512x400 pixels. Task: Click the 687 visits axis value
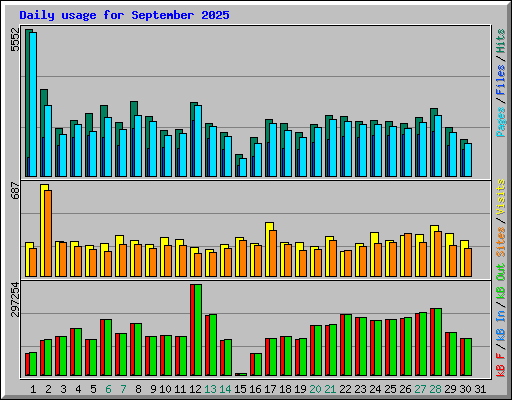click(16, 191)
